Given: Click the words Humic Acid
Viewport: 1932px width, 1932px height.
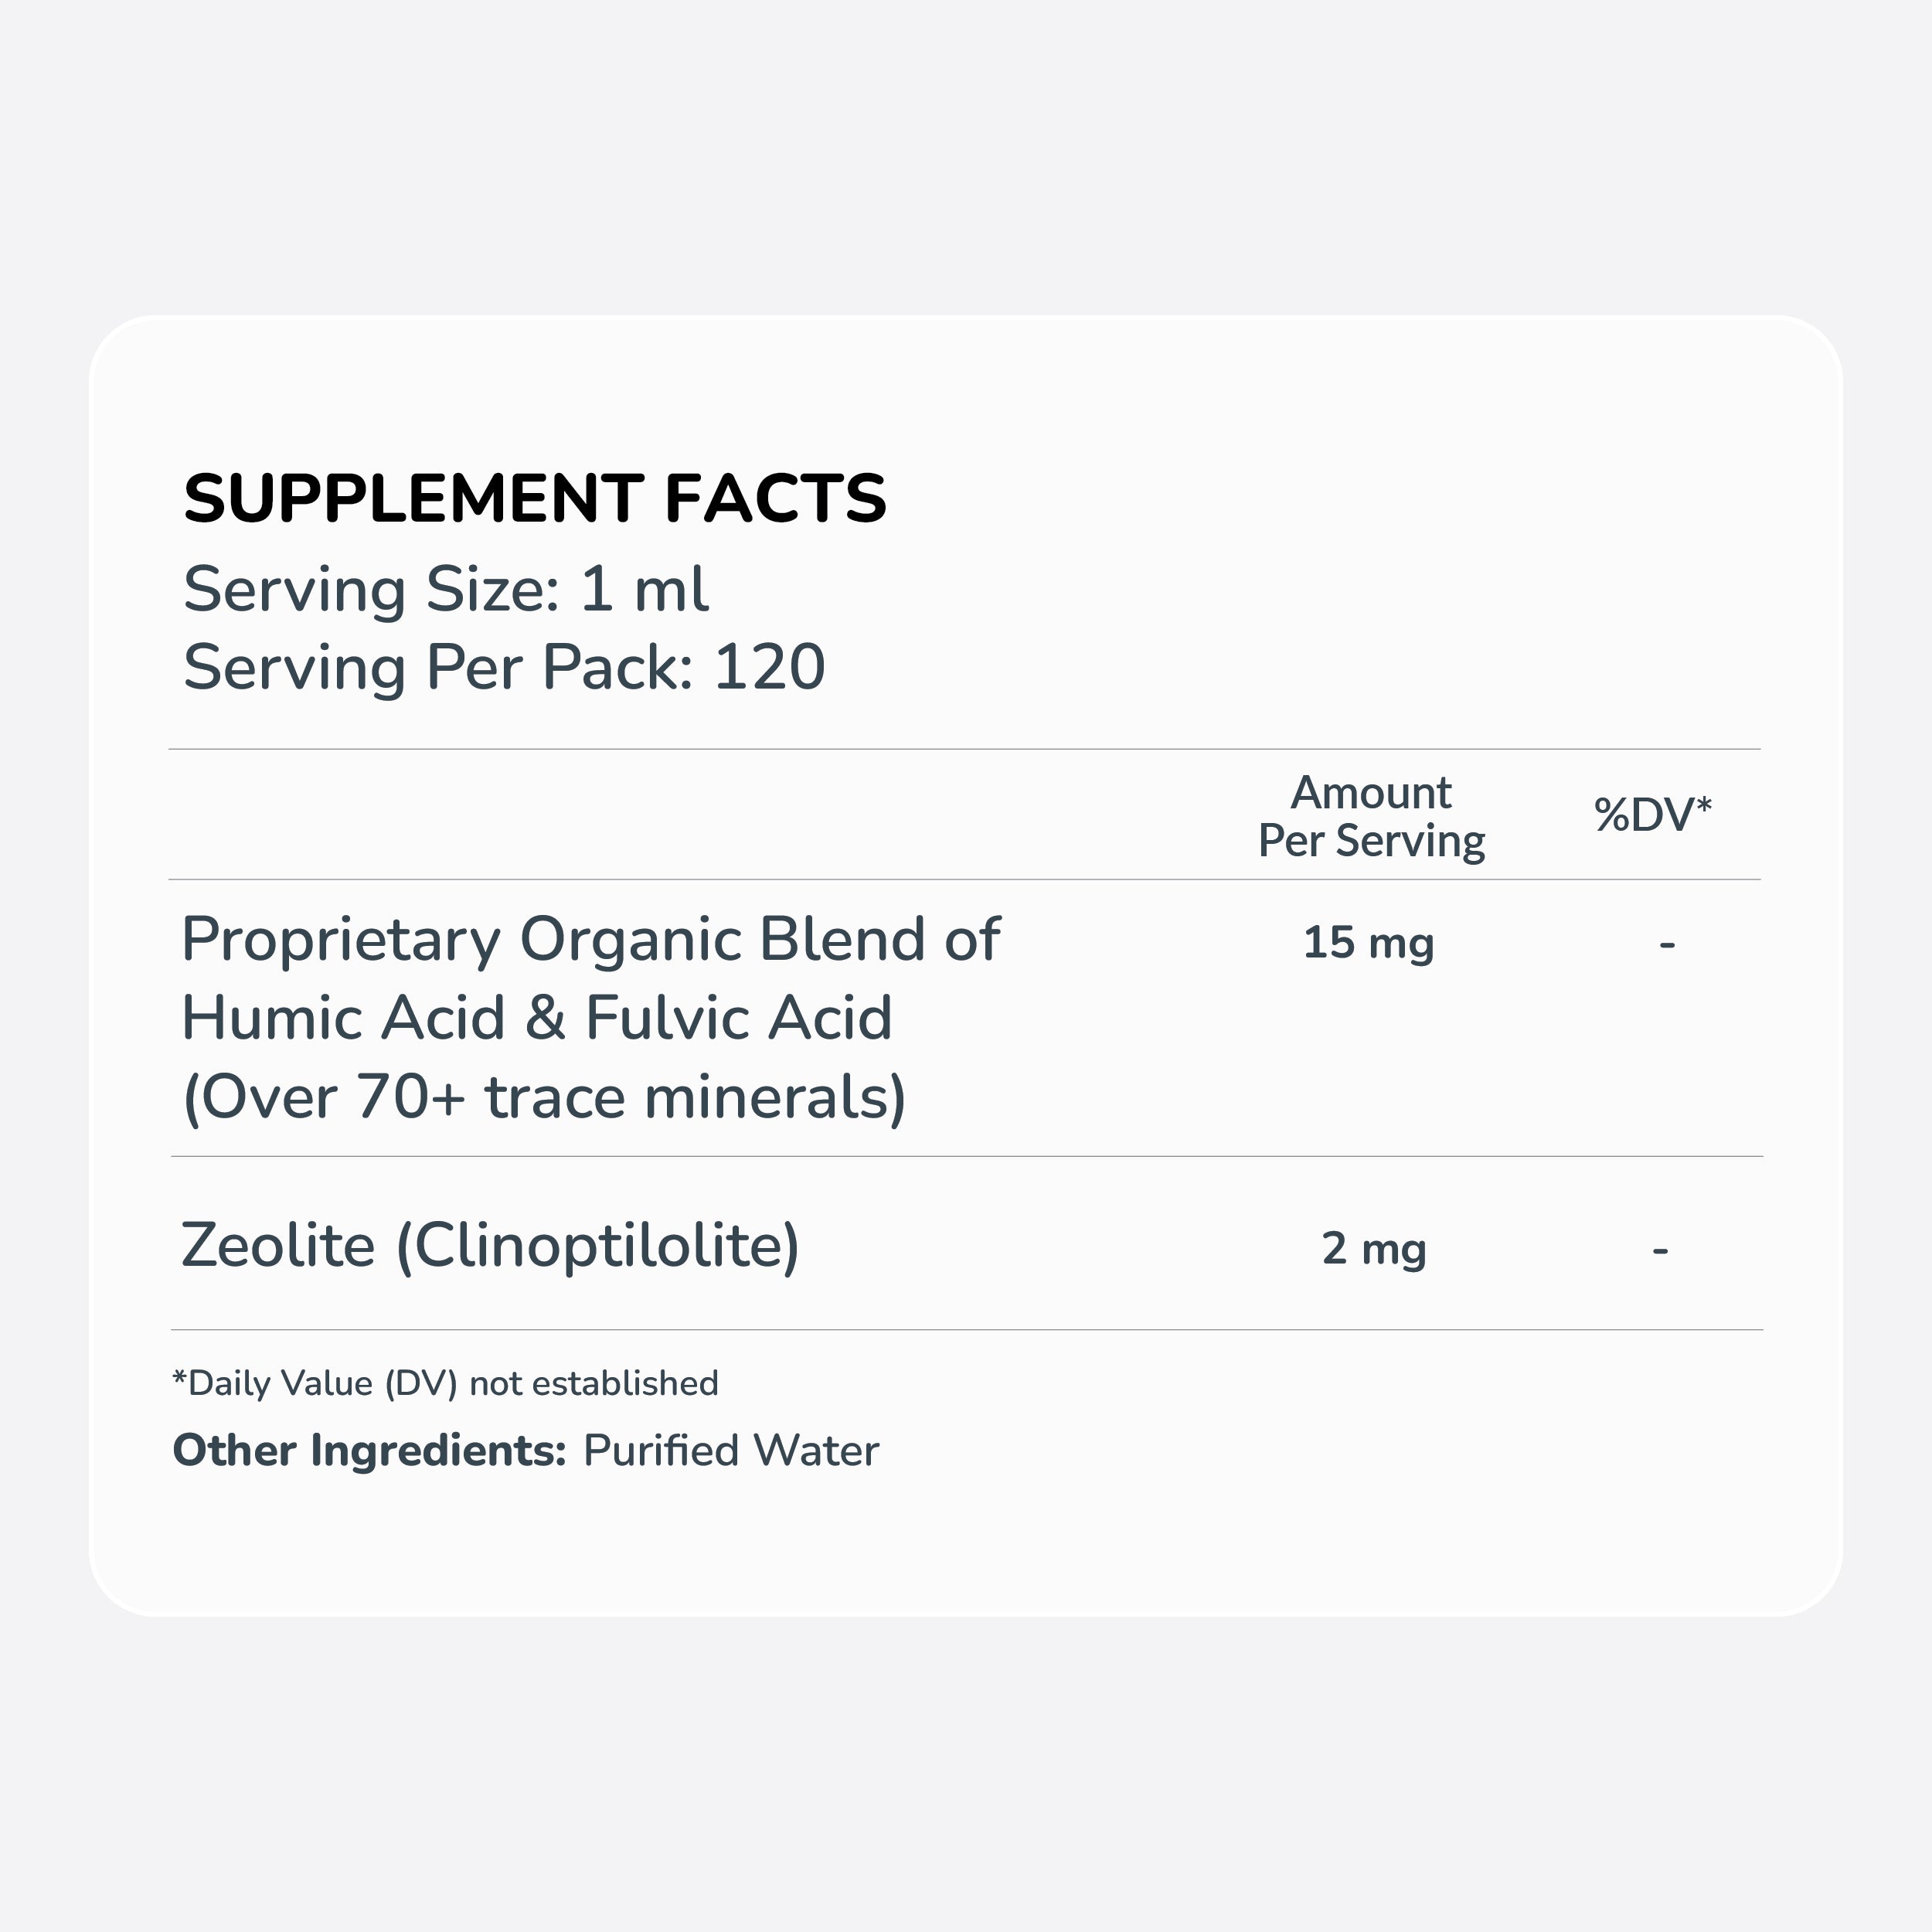Looking at the screenshot, I should click(343, 1018).
